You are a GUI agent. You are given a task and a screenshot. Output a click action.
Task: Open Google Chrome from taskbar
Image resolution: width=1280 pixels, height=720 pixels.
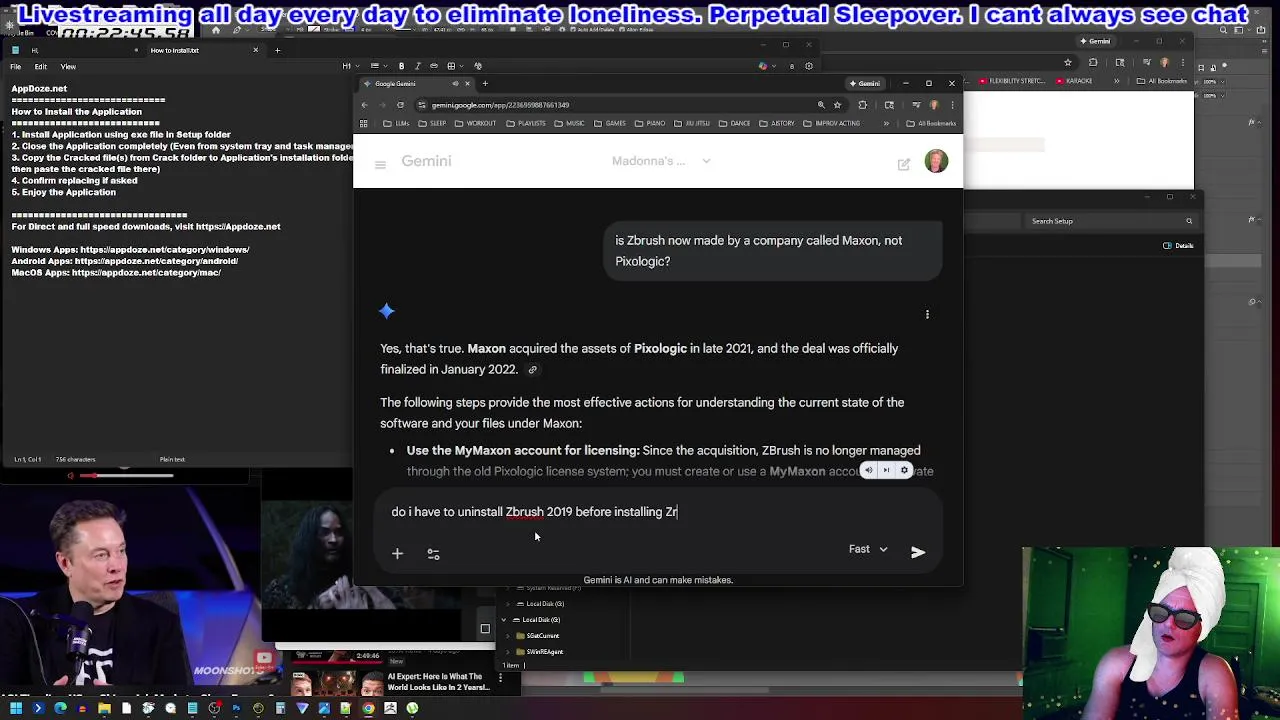click(x=368, y=708)
